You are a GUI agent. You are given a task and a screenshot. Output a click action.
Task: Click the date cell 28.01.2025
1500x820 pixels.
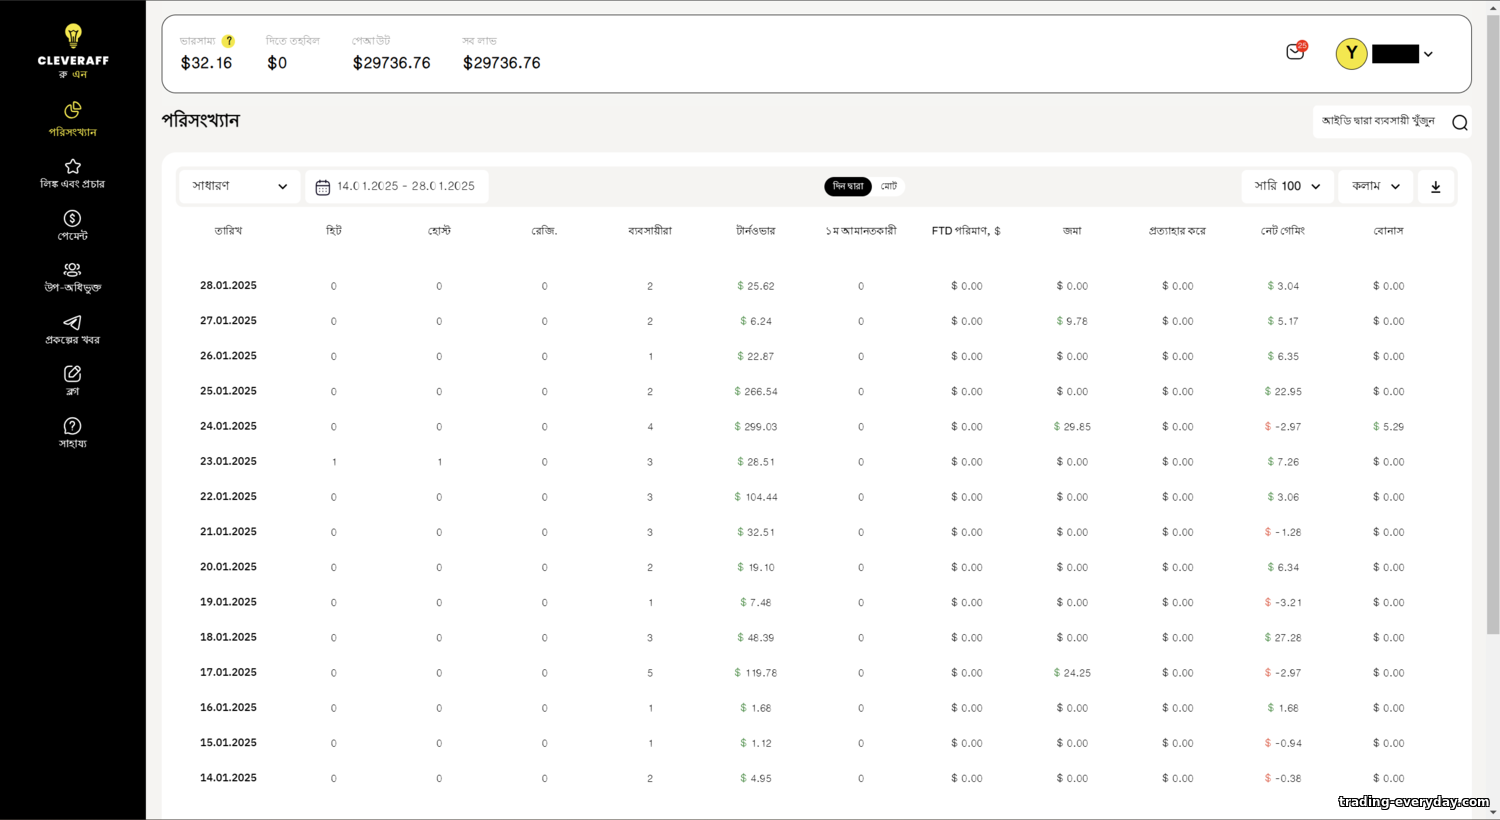(228, 286)
